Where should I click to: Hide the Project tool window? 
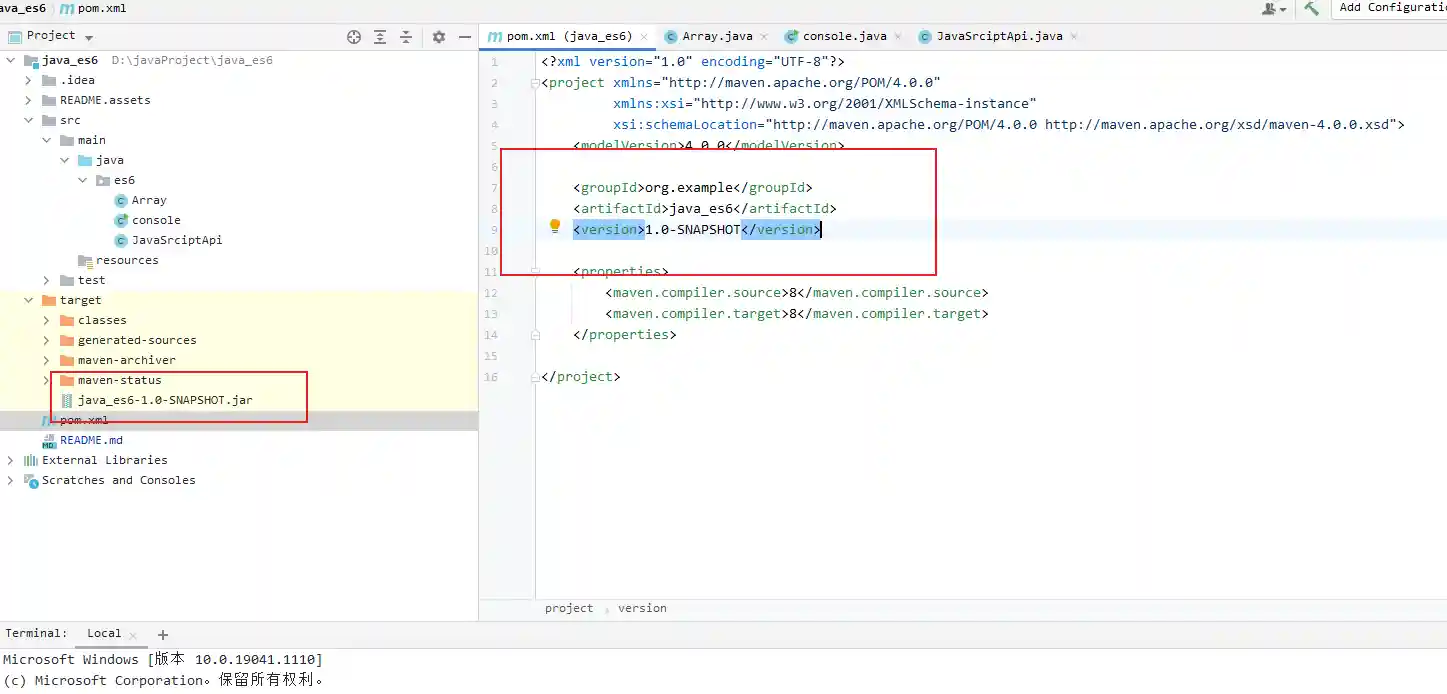[x=464, y=37]
